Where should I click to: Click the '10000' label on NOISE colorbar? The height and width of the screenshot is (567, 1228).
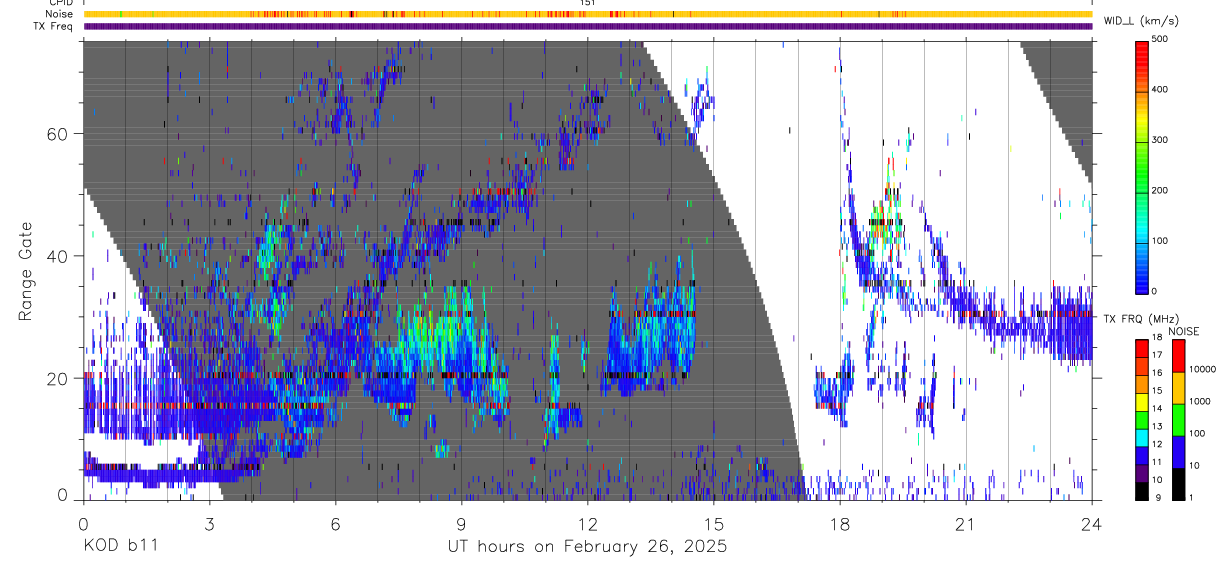tap(1203, 369)
